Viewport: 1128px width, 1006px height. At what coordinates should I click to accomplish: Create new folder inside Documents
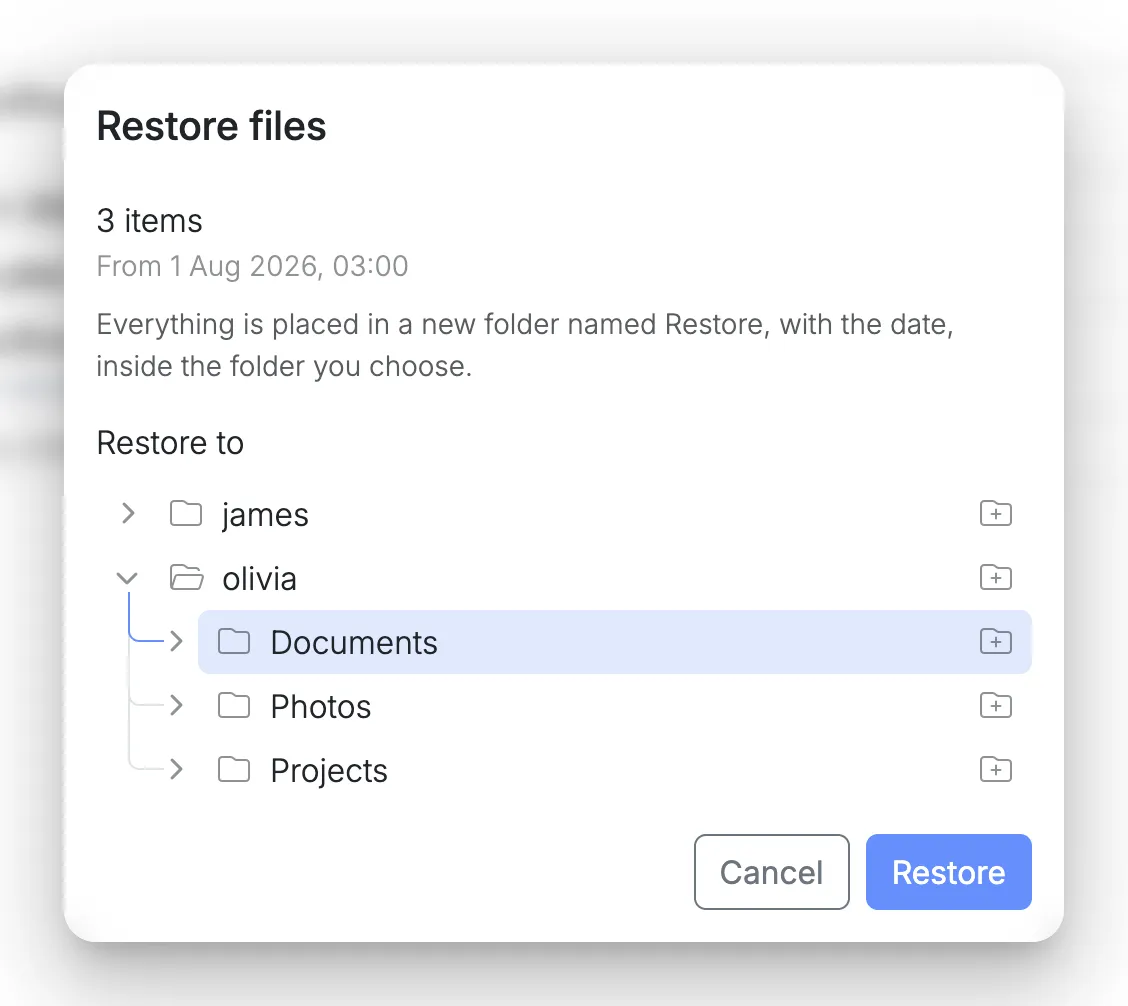pos(996,642)
